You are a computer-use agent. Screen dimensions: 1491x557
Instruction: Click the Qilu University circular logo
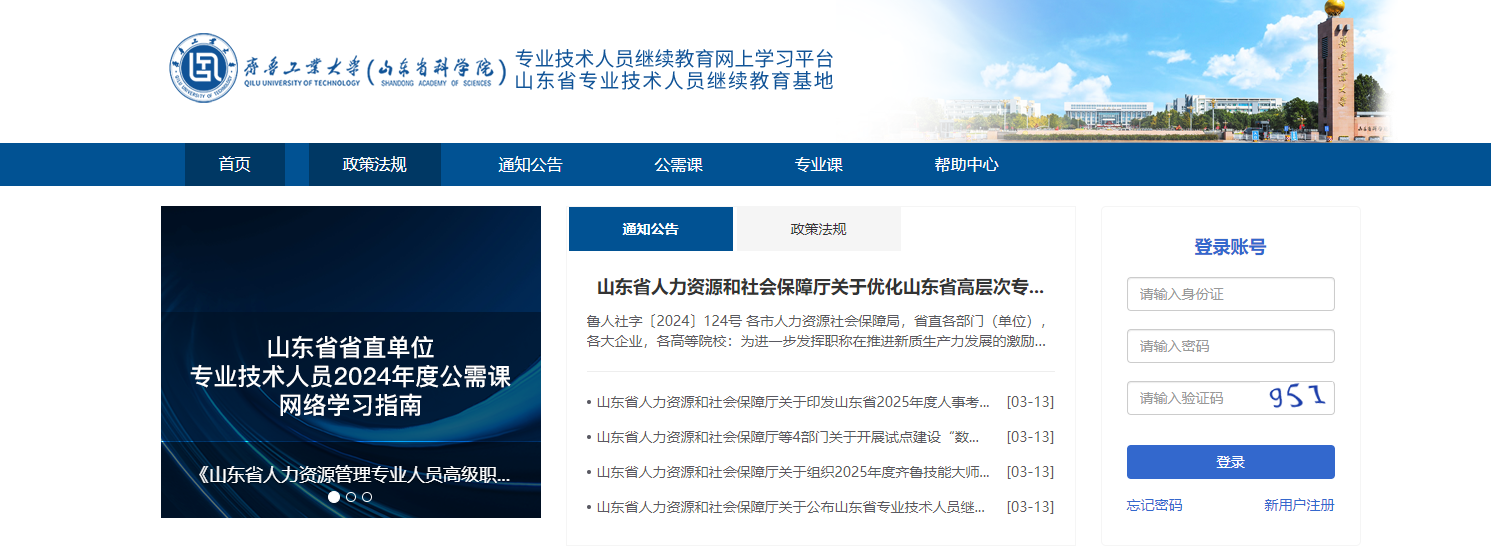[x=204, y=68]
